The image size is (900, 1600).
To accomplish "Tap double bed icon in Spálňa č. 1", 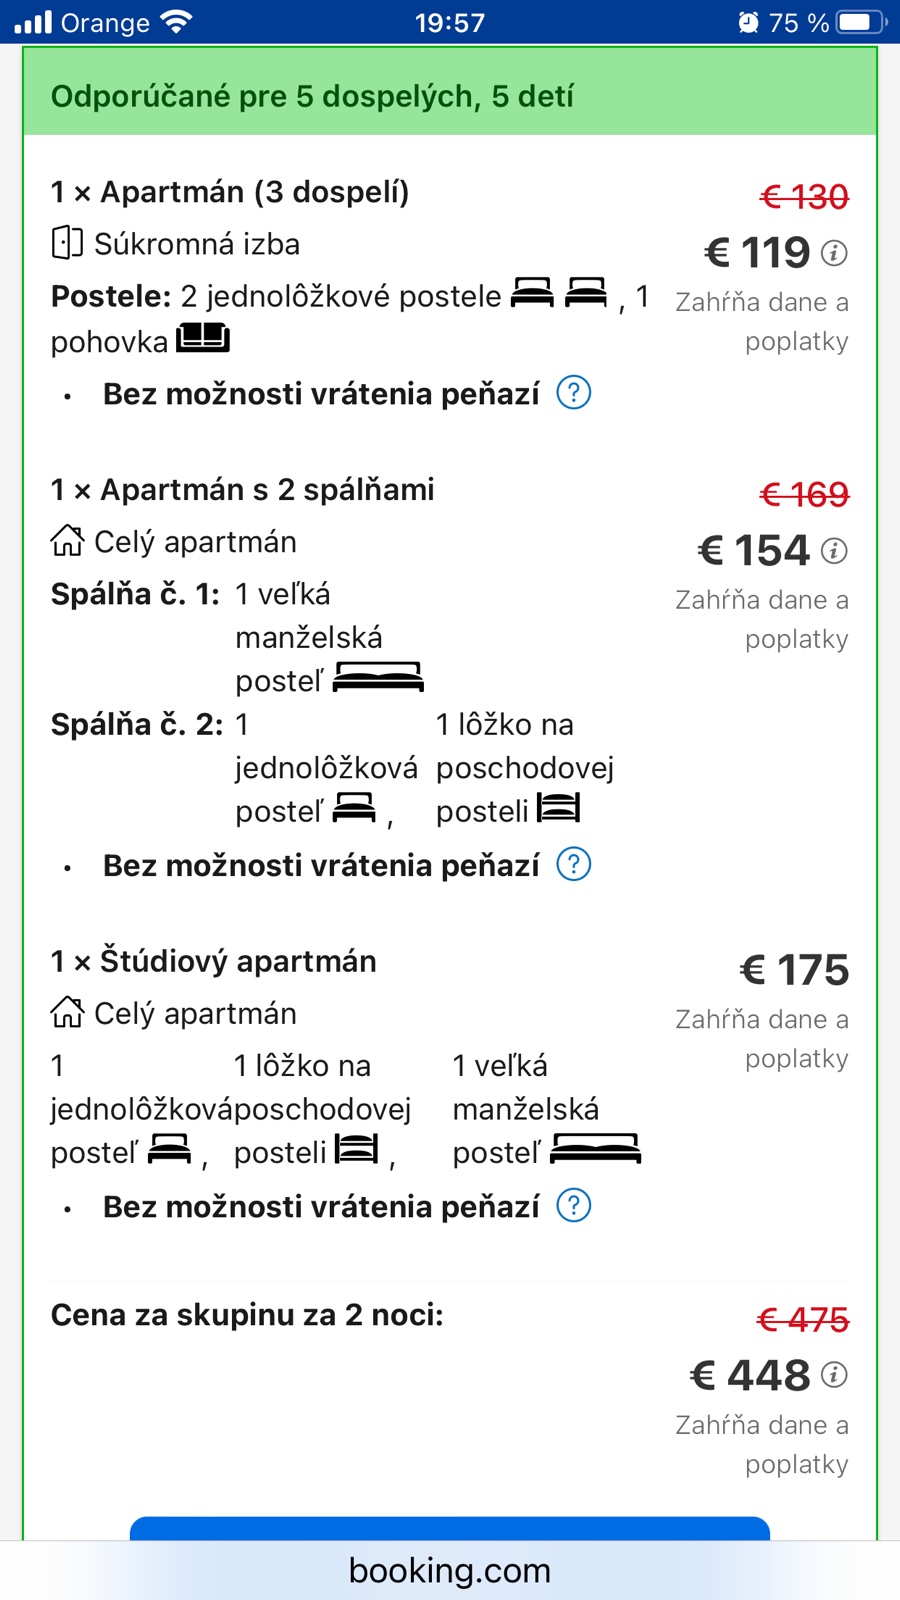I will tap(378, 678).
